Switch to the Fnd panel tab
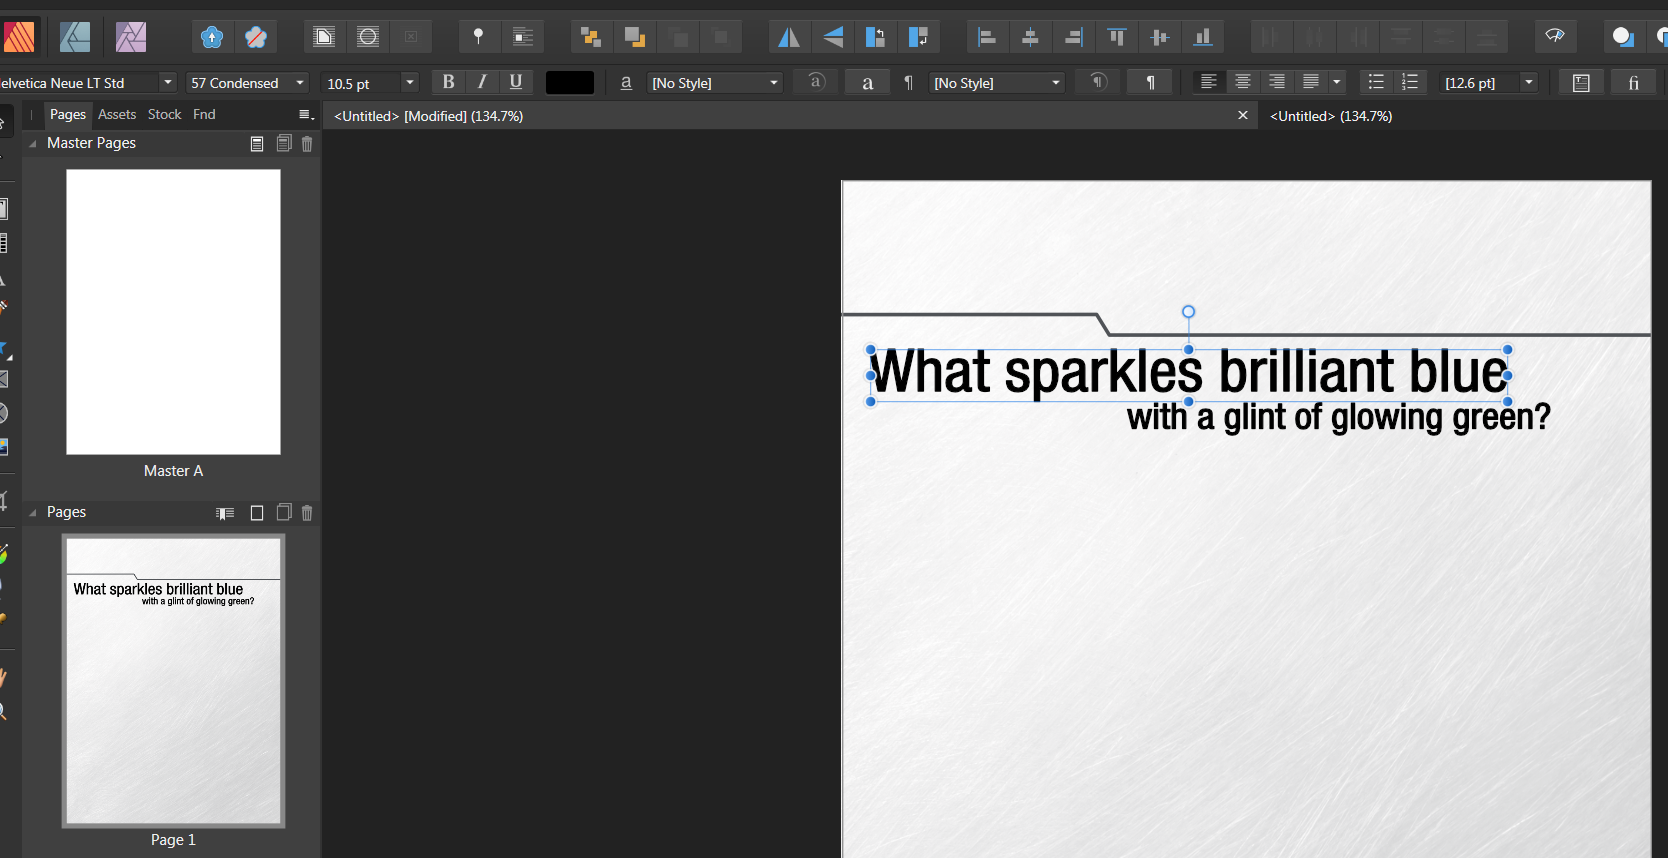 pos(204,115)
